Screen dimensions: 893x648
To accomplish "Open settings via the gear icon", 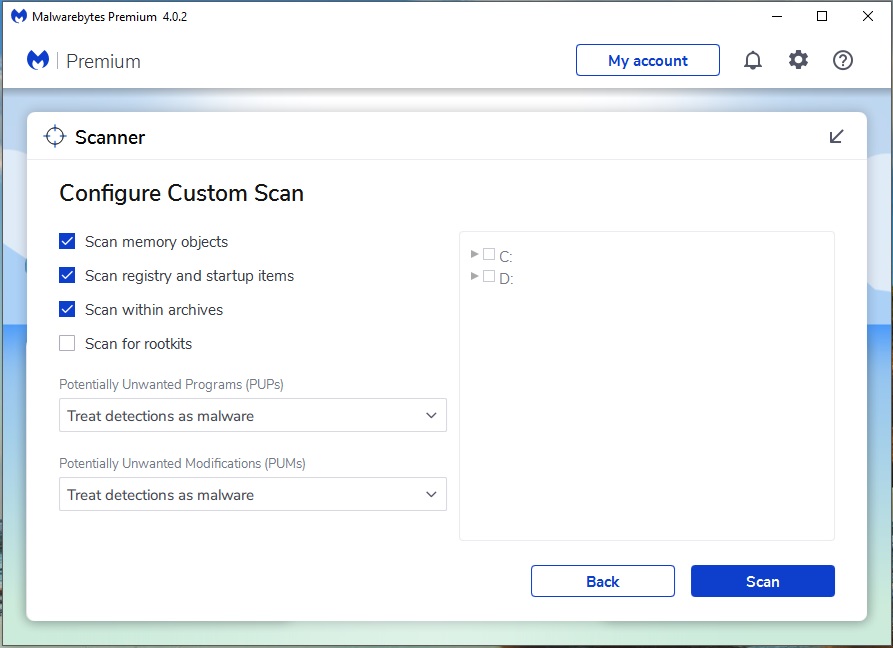I will [x=798, y=60].
